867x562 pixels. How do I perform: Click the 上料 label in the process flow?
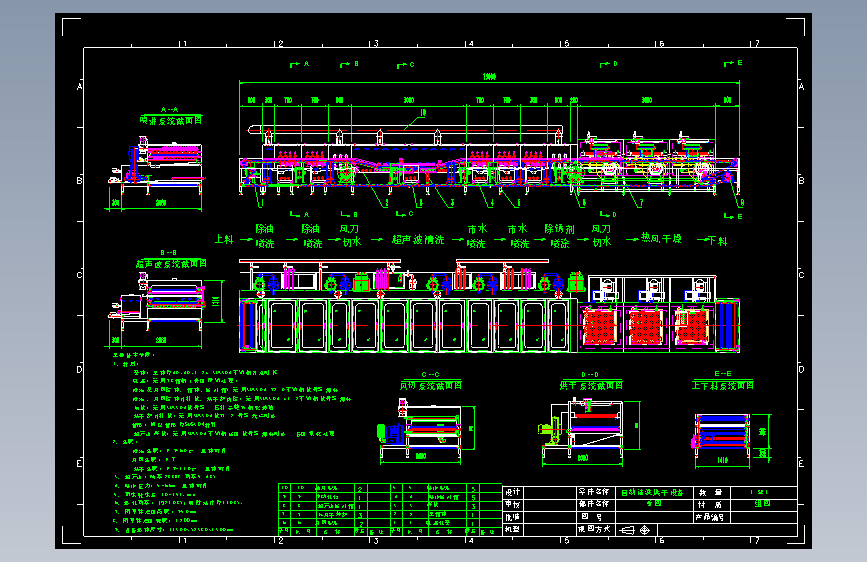[224, 239]
